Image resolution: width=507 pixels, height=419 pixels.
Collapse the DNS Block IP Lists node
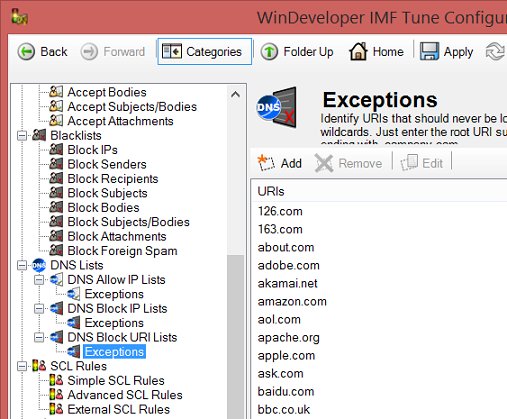[39, 309]
